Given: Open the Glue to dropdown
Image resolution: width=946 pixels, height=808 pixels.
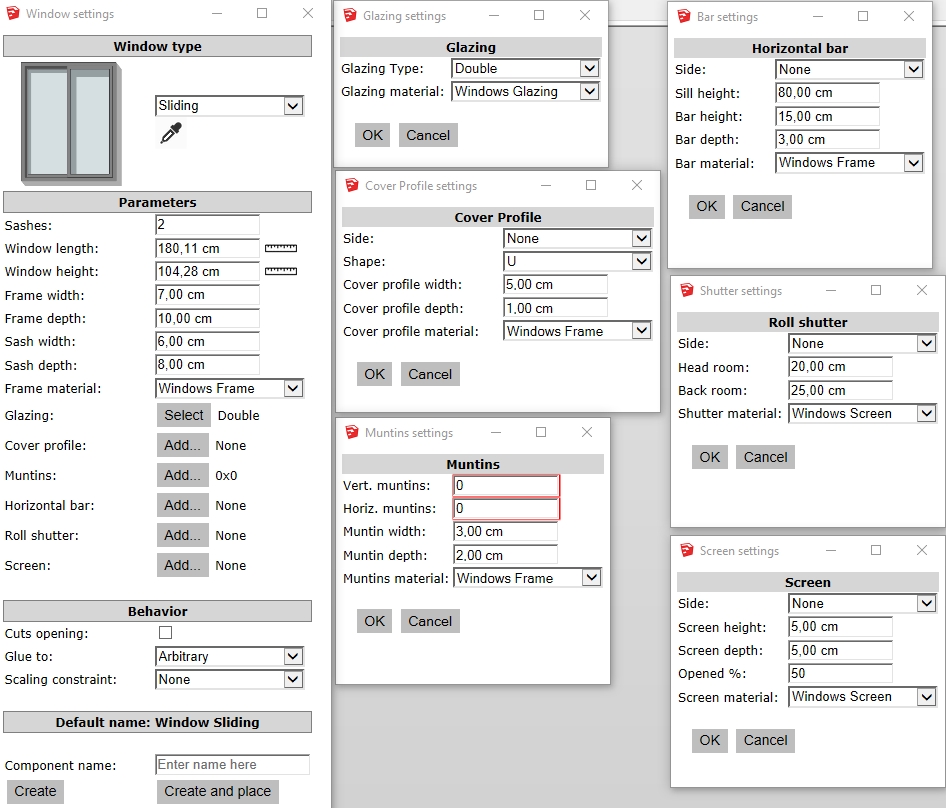Looking at the screenshot, I should (229, 657).
